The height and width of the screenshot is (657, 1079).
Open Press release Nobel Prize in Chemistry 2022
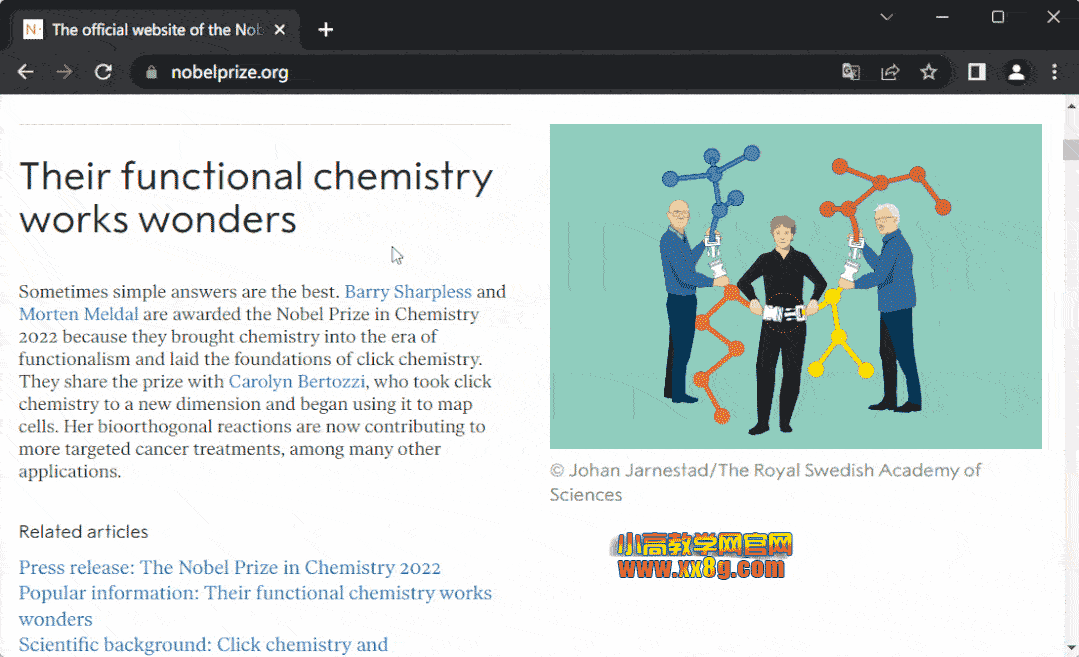tap(229, 568)
